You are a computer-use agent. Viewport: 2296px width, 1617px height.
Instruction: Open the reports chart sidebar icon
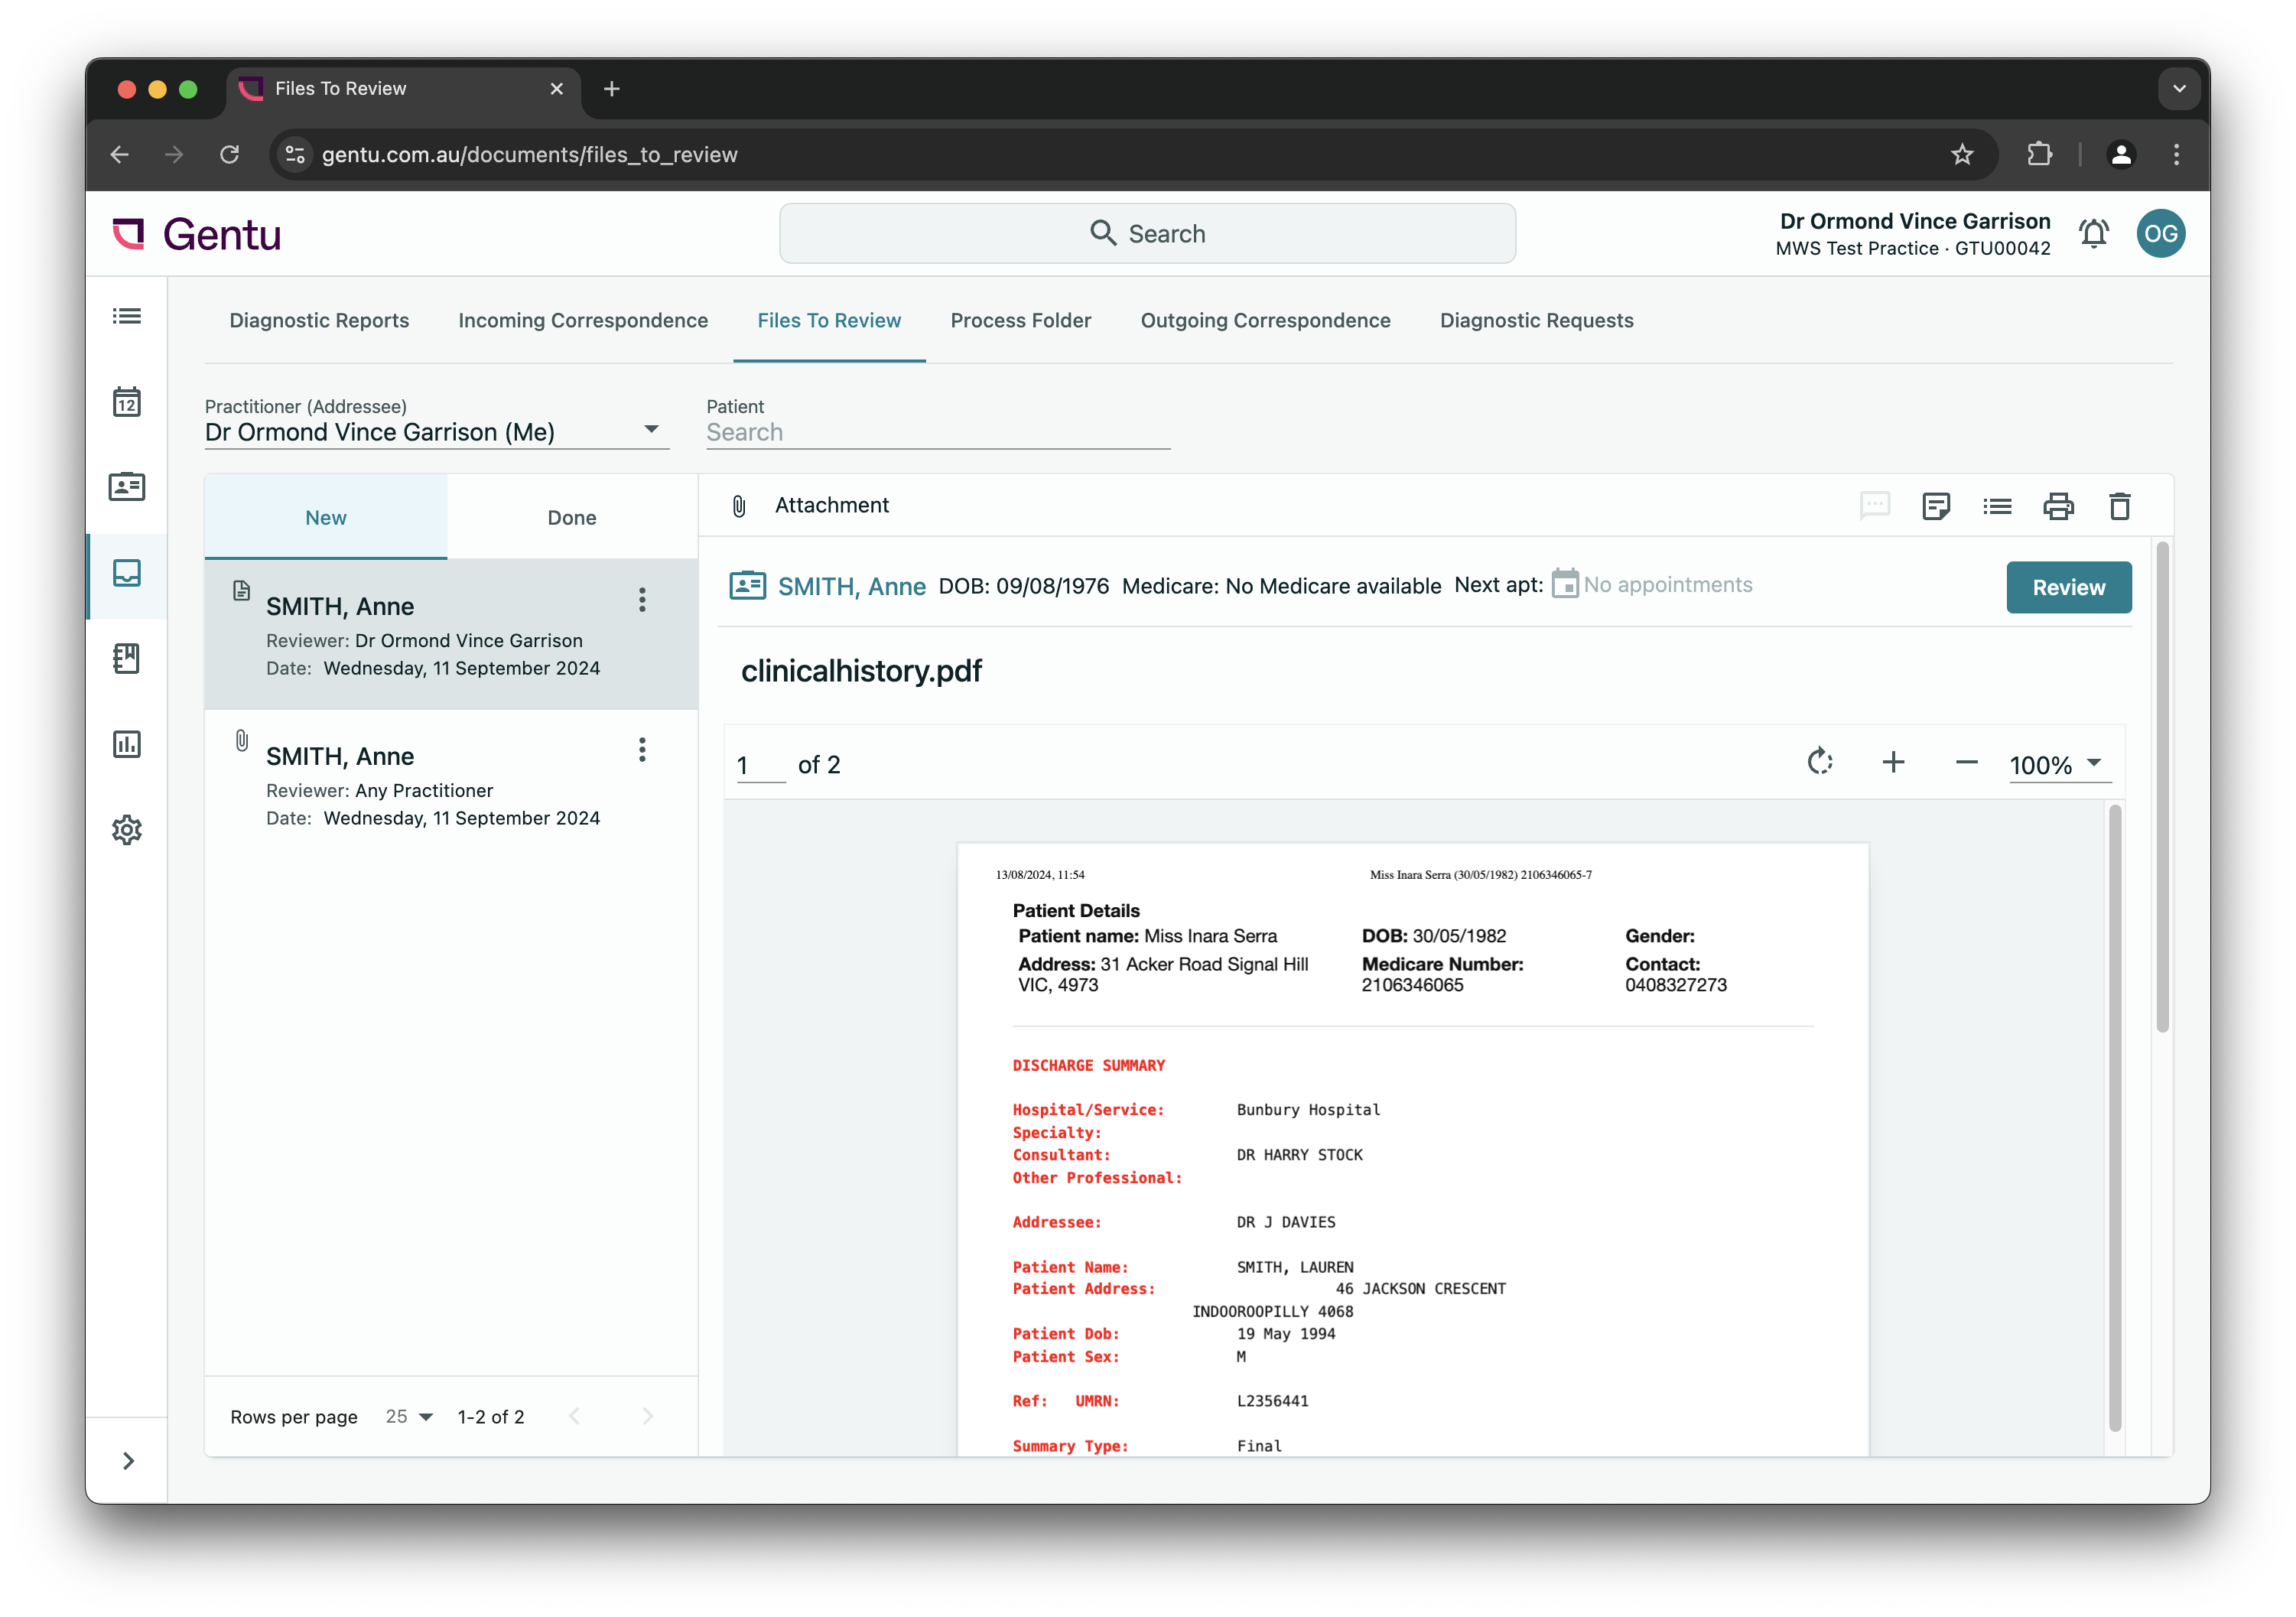[127, 744]
